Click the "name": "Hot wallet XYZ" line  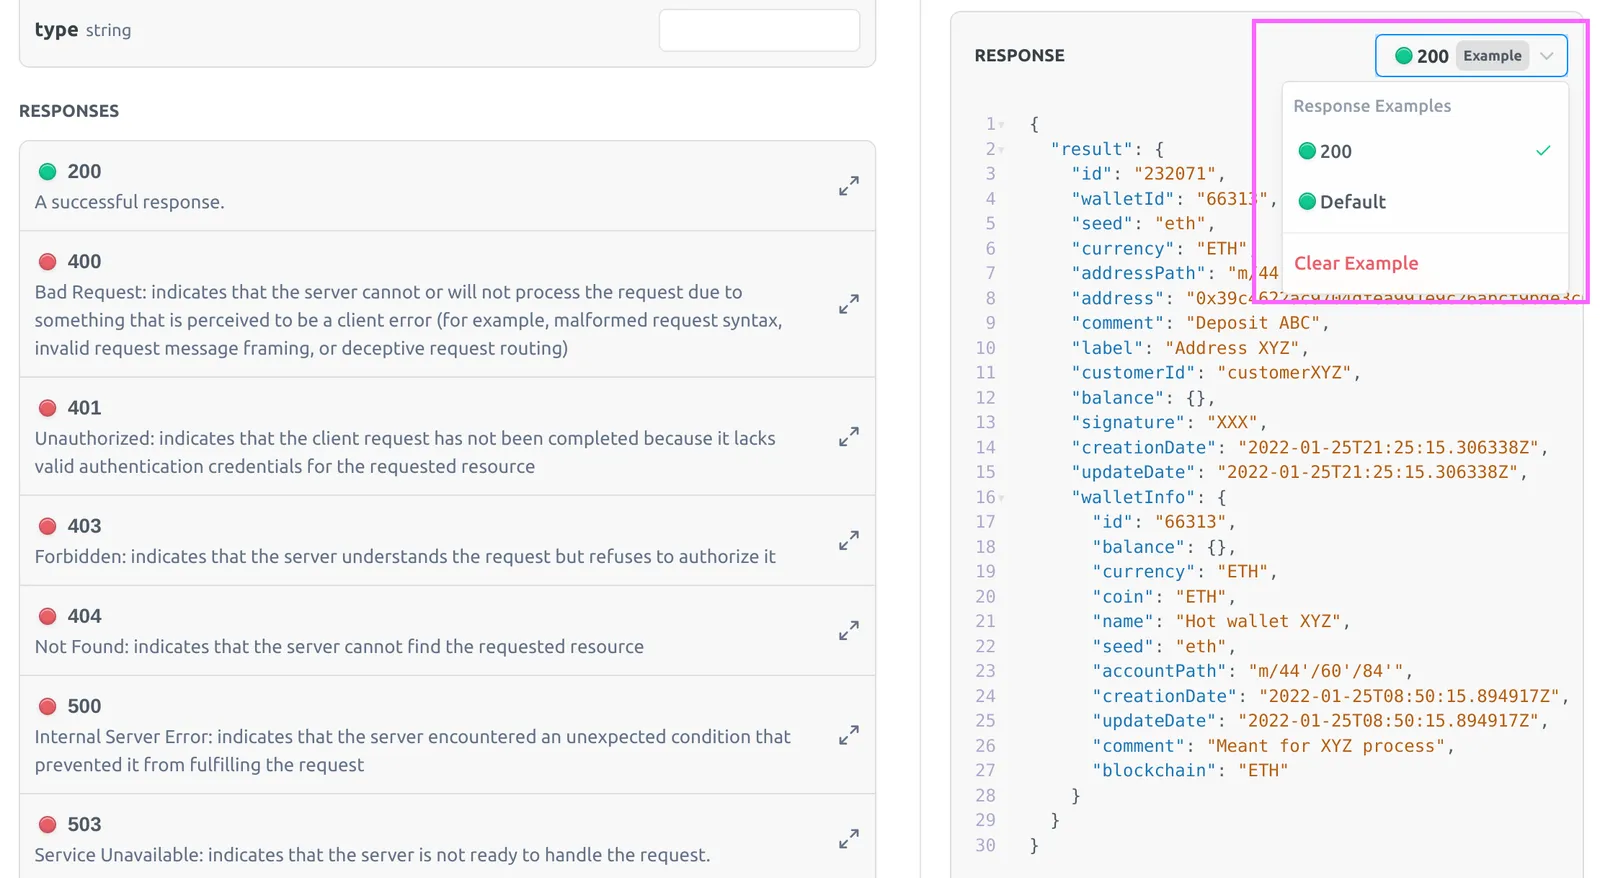[1221, 621]
